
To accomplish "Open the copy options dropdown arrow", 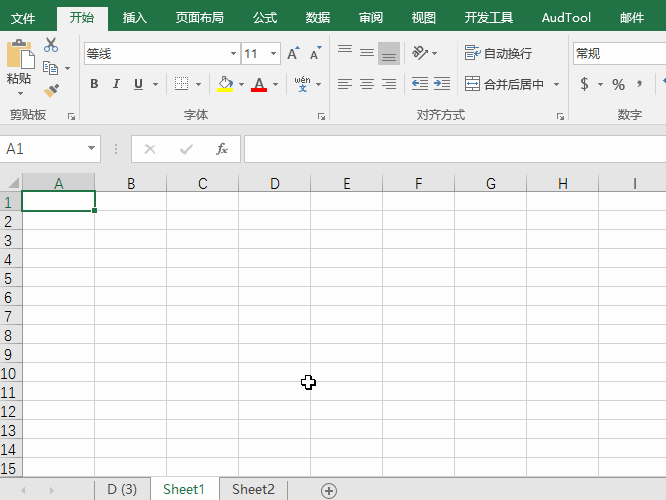I will point(68,68).
